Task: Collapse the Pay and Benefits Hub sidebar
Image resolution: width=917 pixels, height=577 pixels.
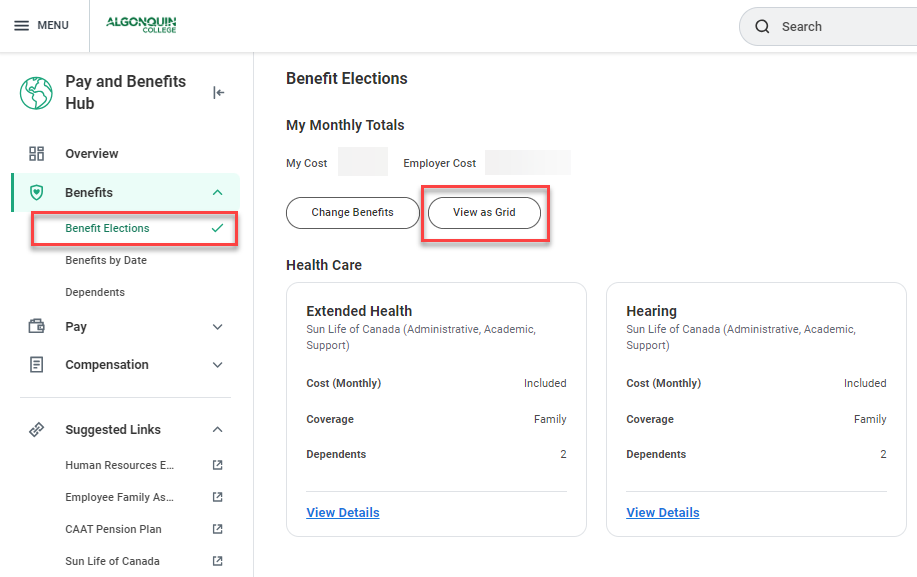Action: (x=218, y=93)
